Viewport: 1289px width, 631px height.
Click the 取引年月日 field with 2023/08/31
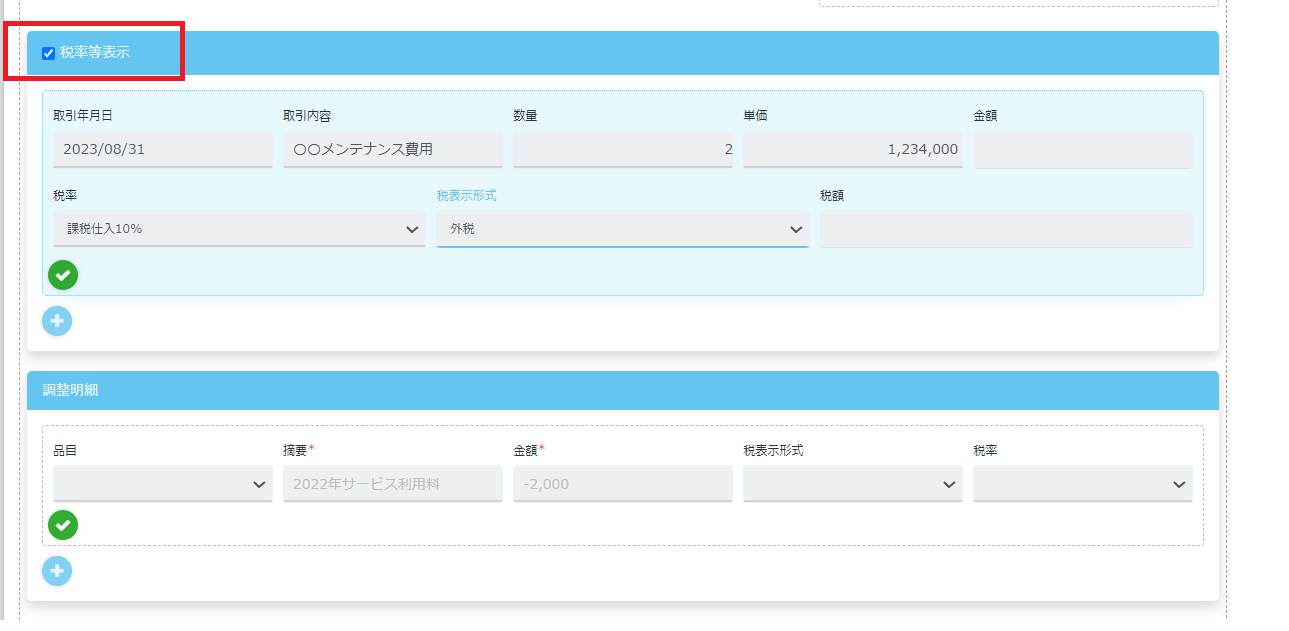[163, 149]
